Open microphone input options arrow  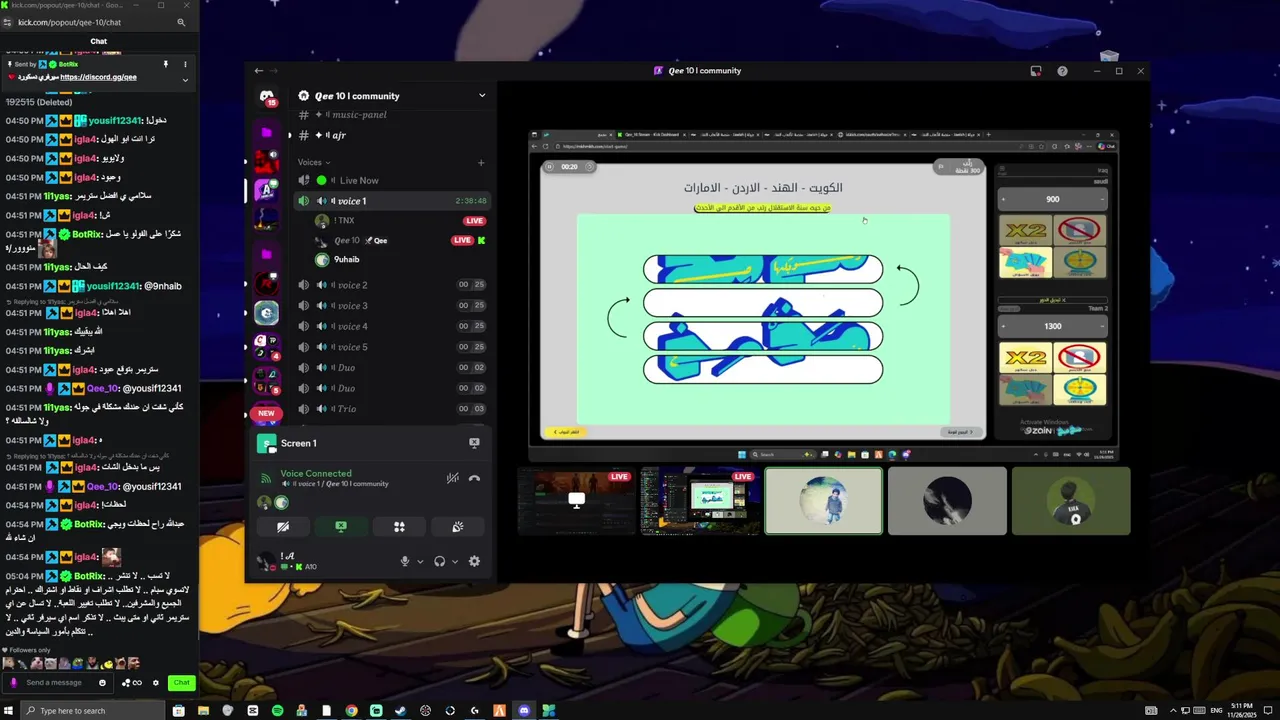point(420,562)
